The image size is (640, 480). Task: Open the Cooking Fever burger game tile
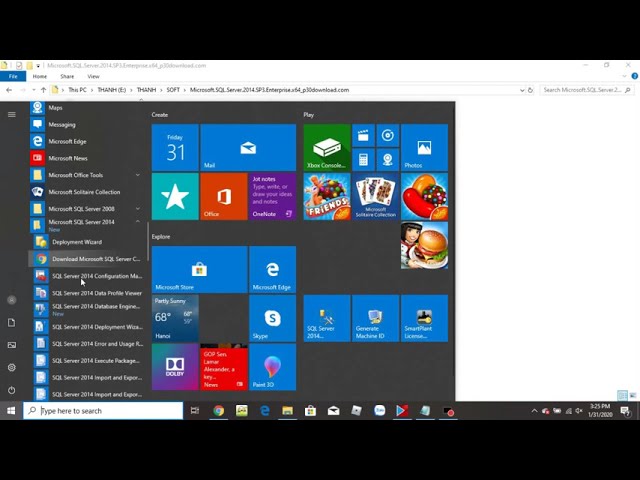tap(424, 245)
